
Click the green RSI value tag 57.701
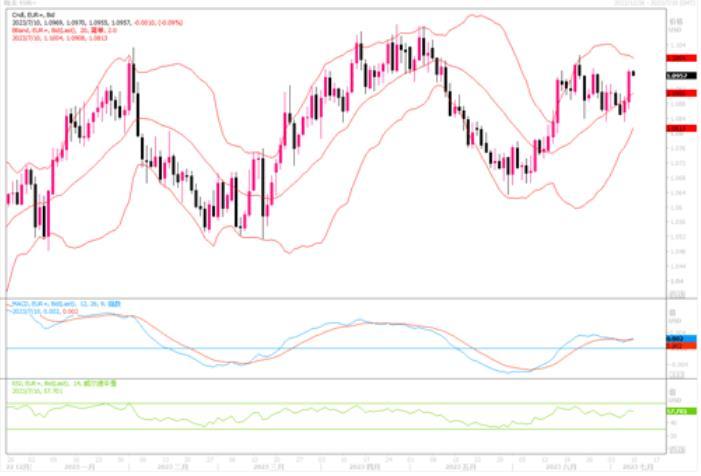[677, 410]
